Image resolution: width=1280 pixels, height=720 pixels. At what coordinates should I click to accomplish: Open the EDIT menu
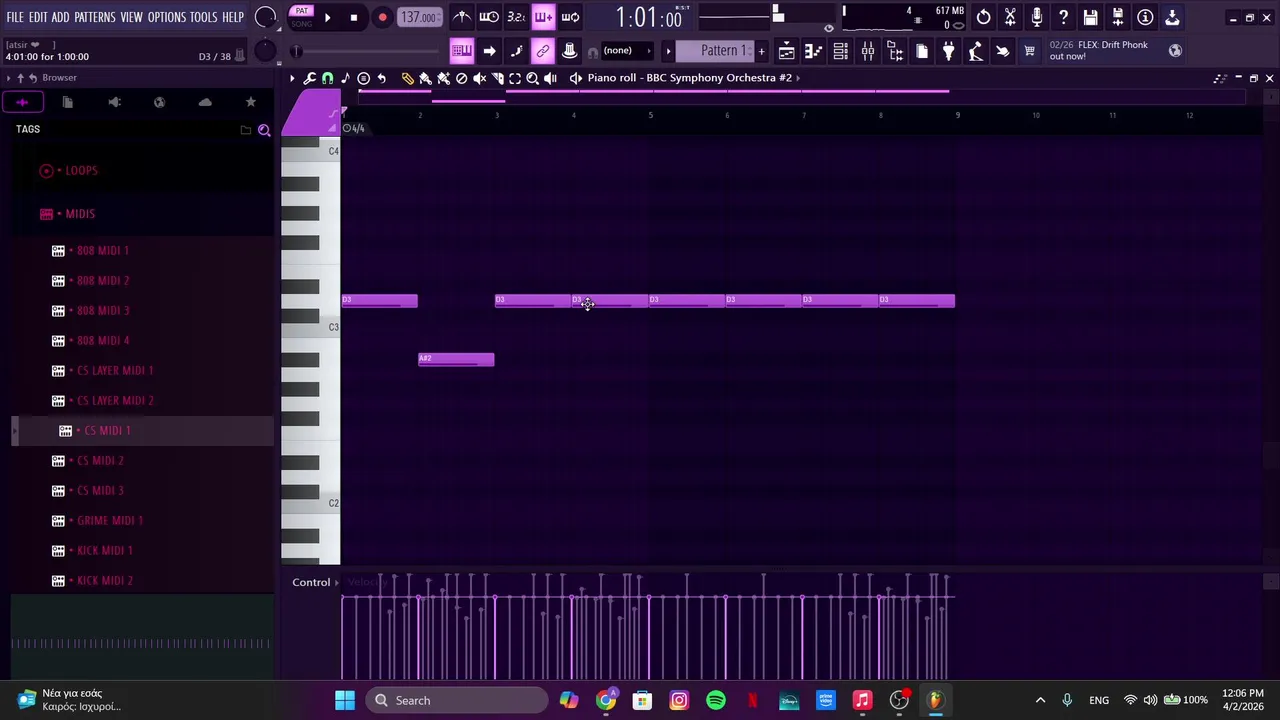pyautogui.click(x=38, y=17)
